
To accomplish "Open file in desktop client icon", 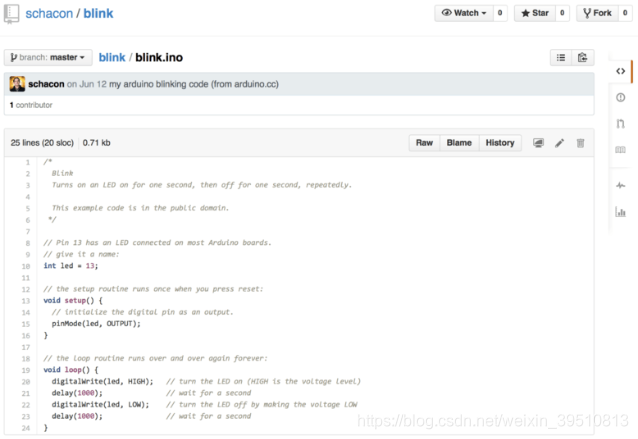I will [538, 143].
